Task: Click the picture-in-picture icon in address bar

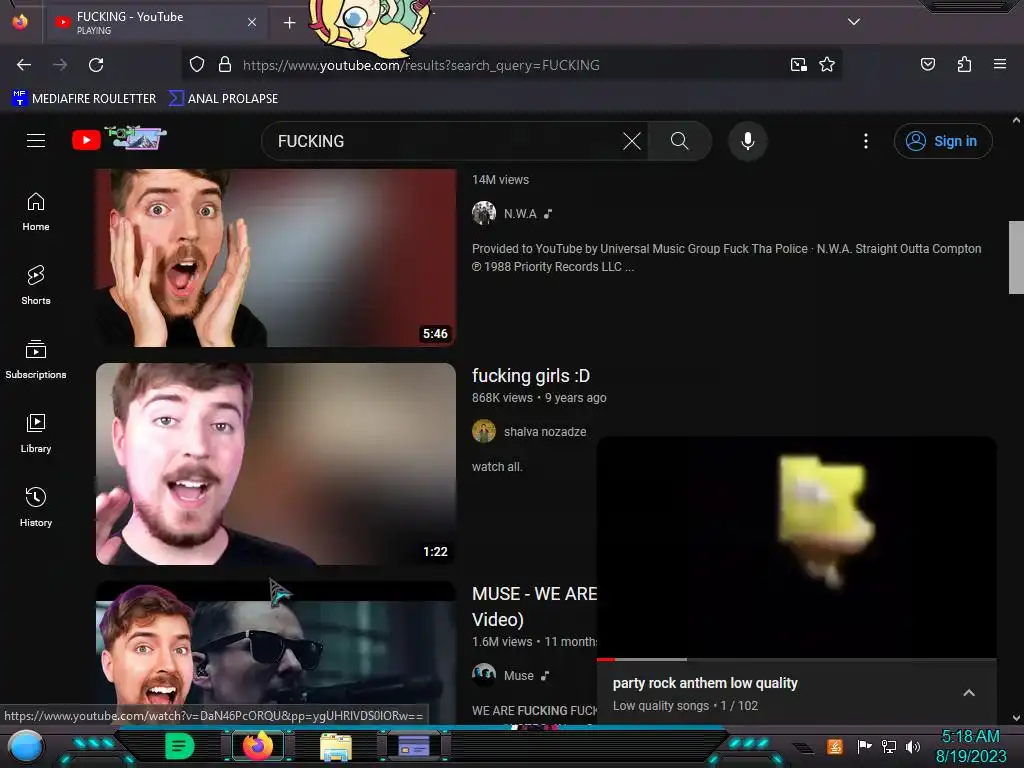Action: pyautogui.click(x=798, y=65)
